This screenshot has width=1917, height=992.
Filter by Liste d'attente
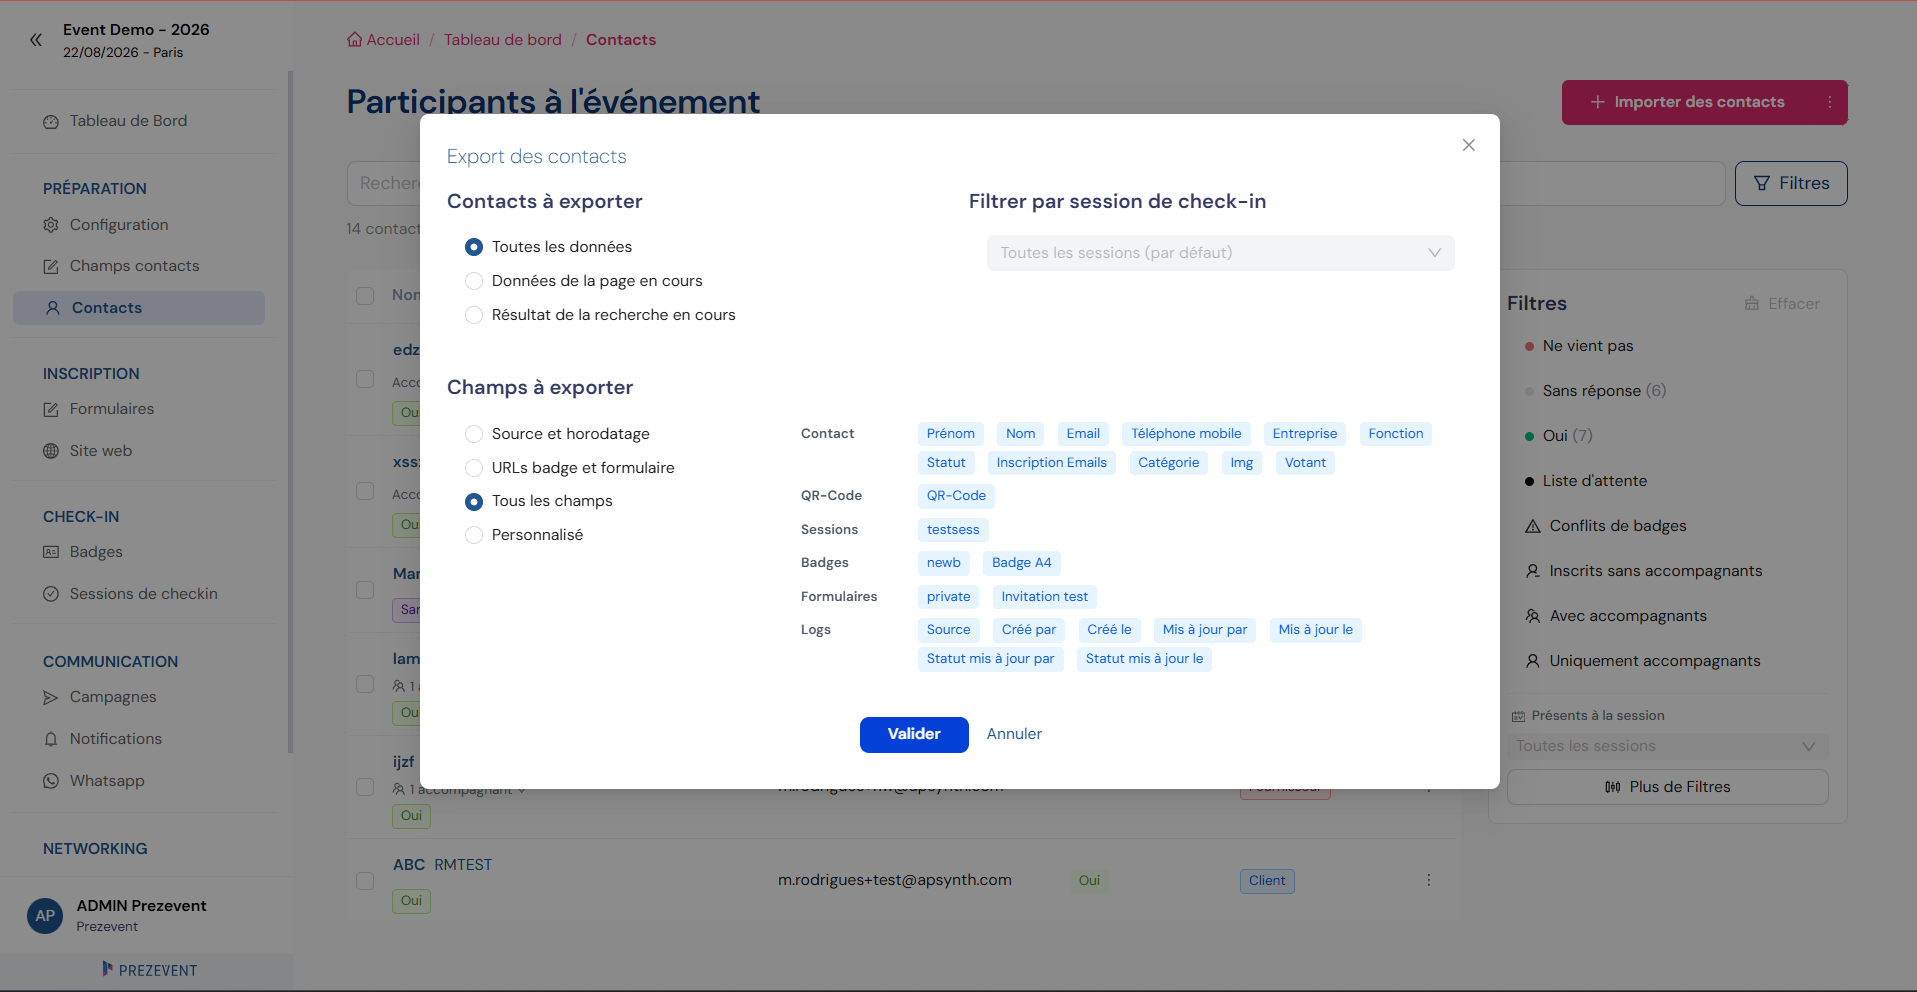(1594, 481)
